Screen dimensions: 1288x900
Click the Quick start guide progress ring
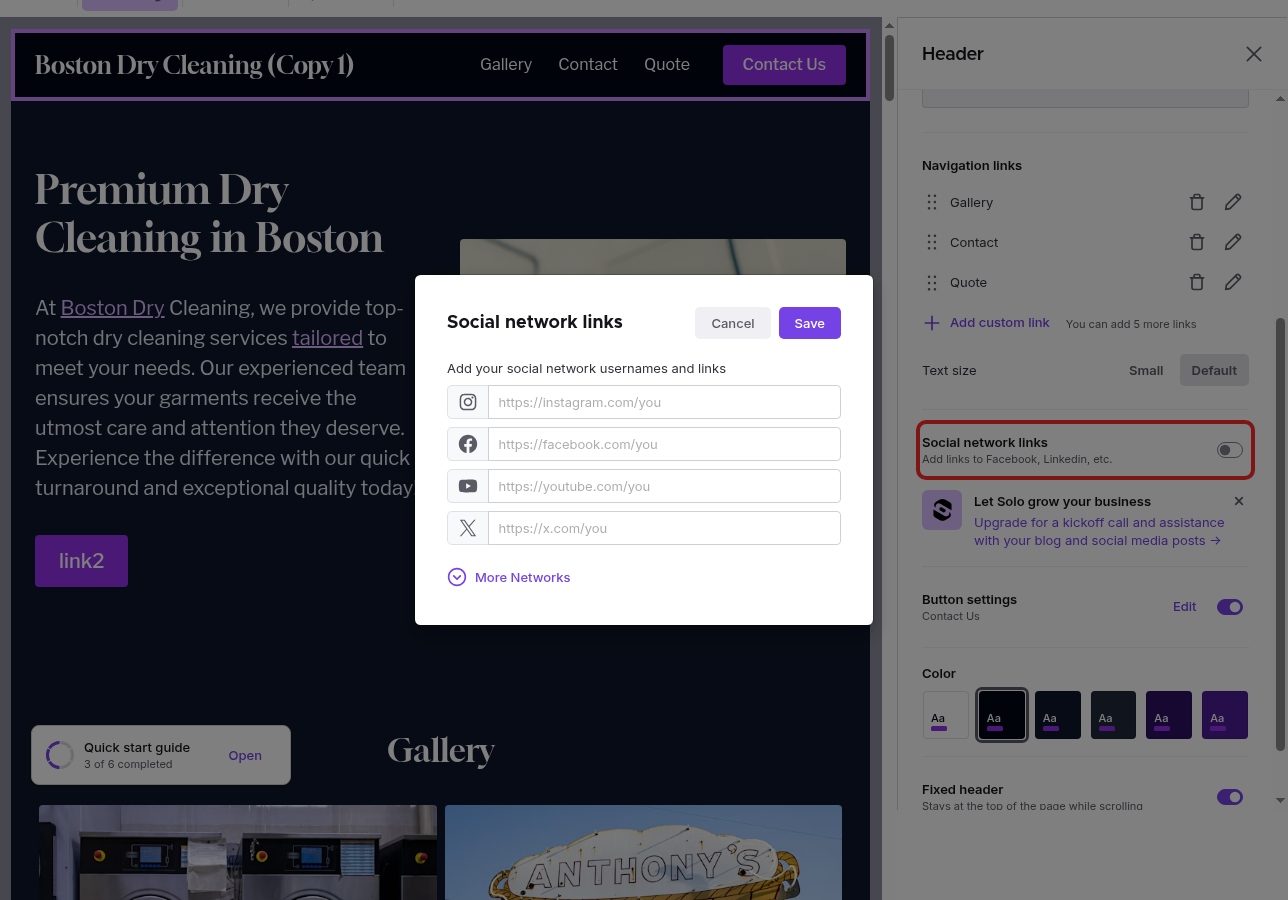pyautogui.click(x=60, y=755)
